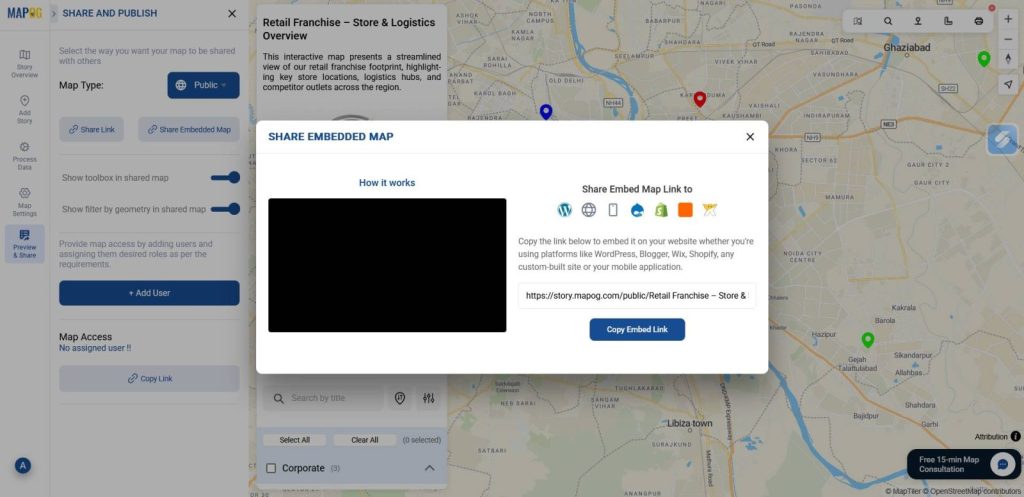
Task: Open Map Settings in the sidebar
Action: point(24,202)
